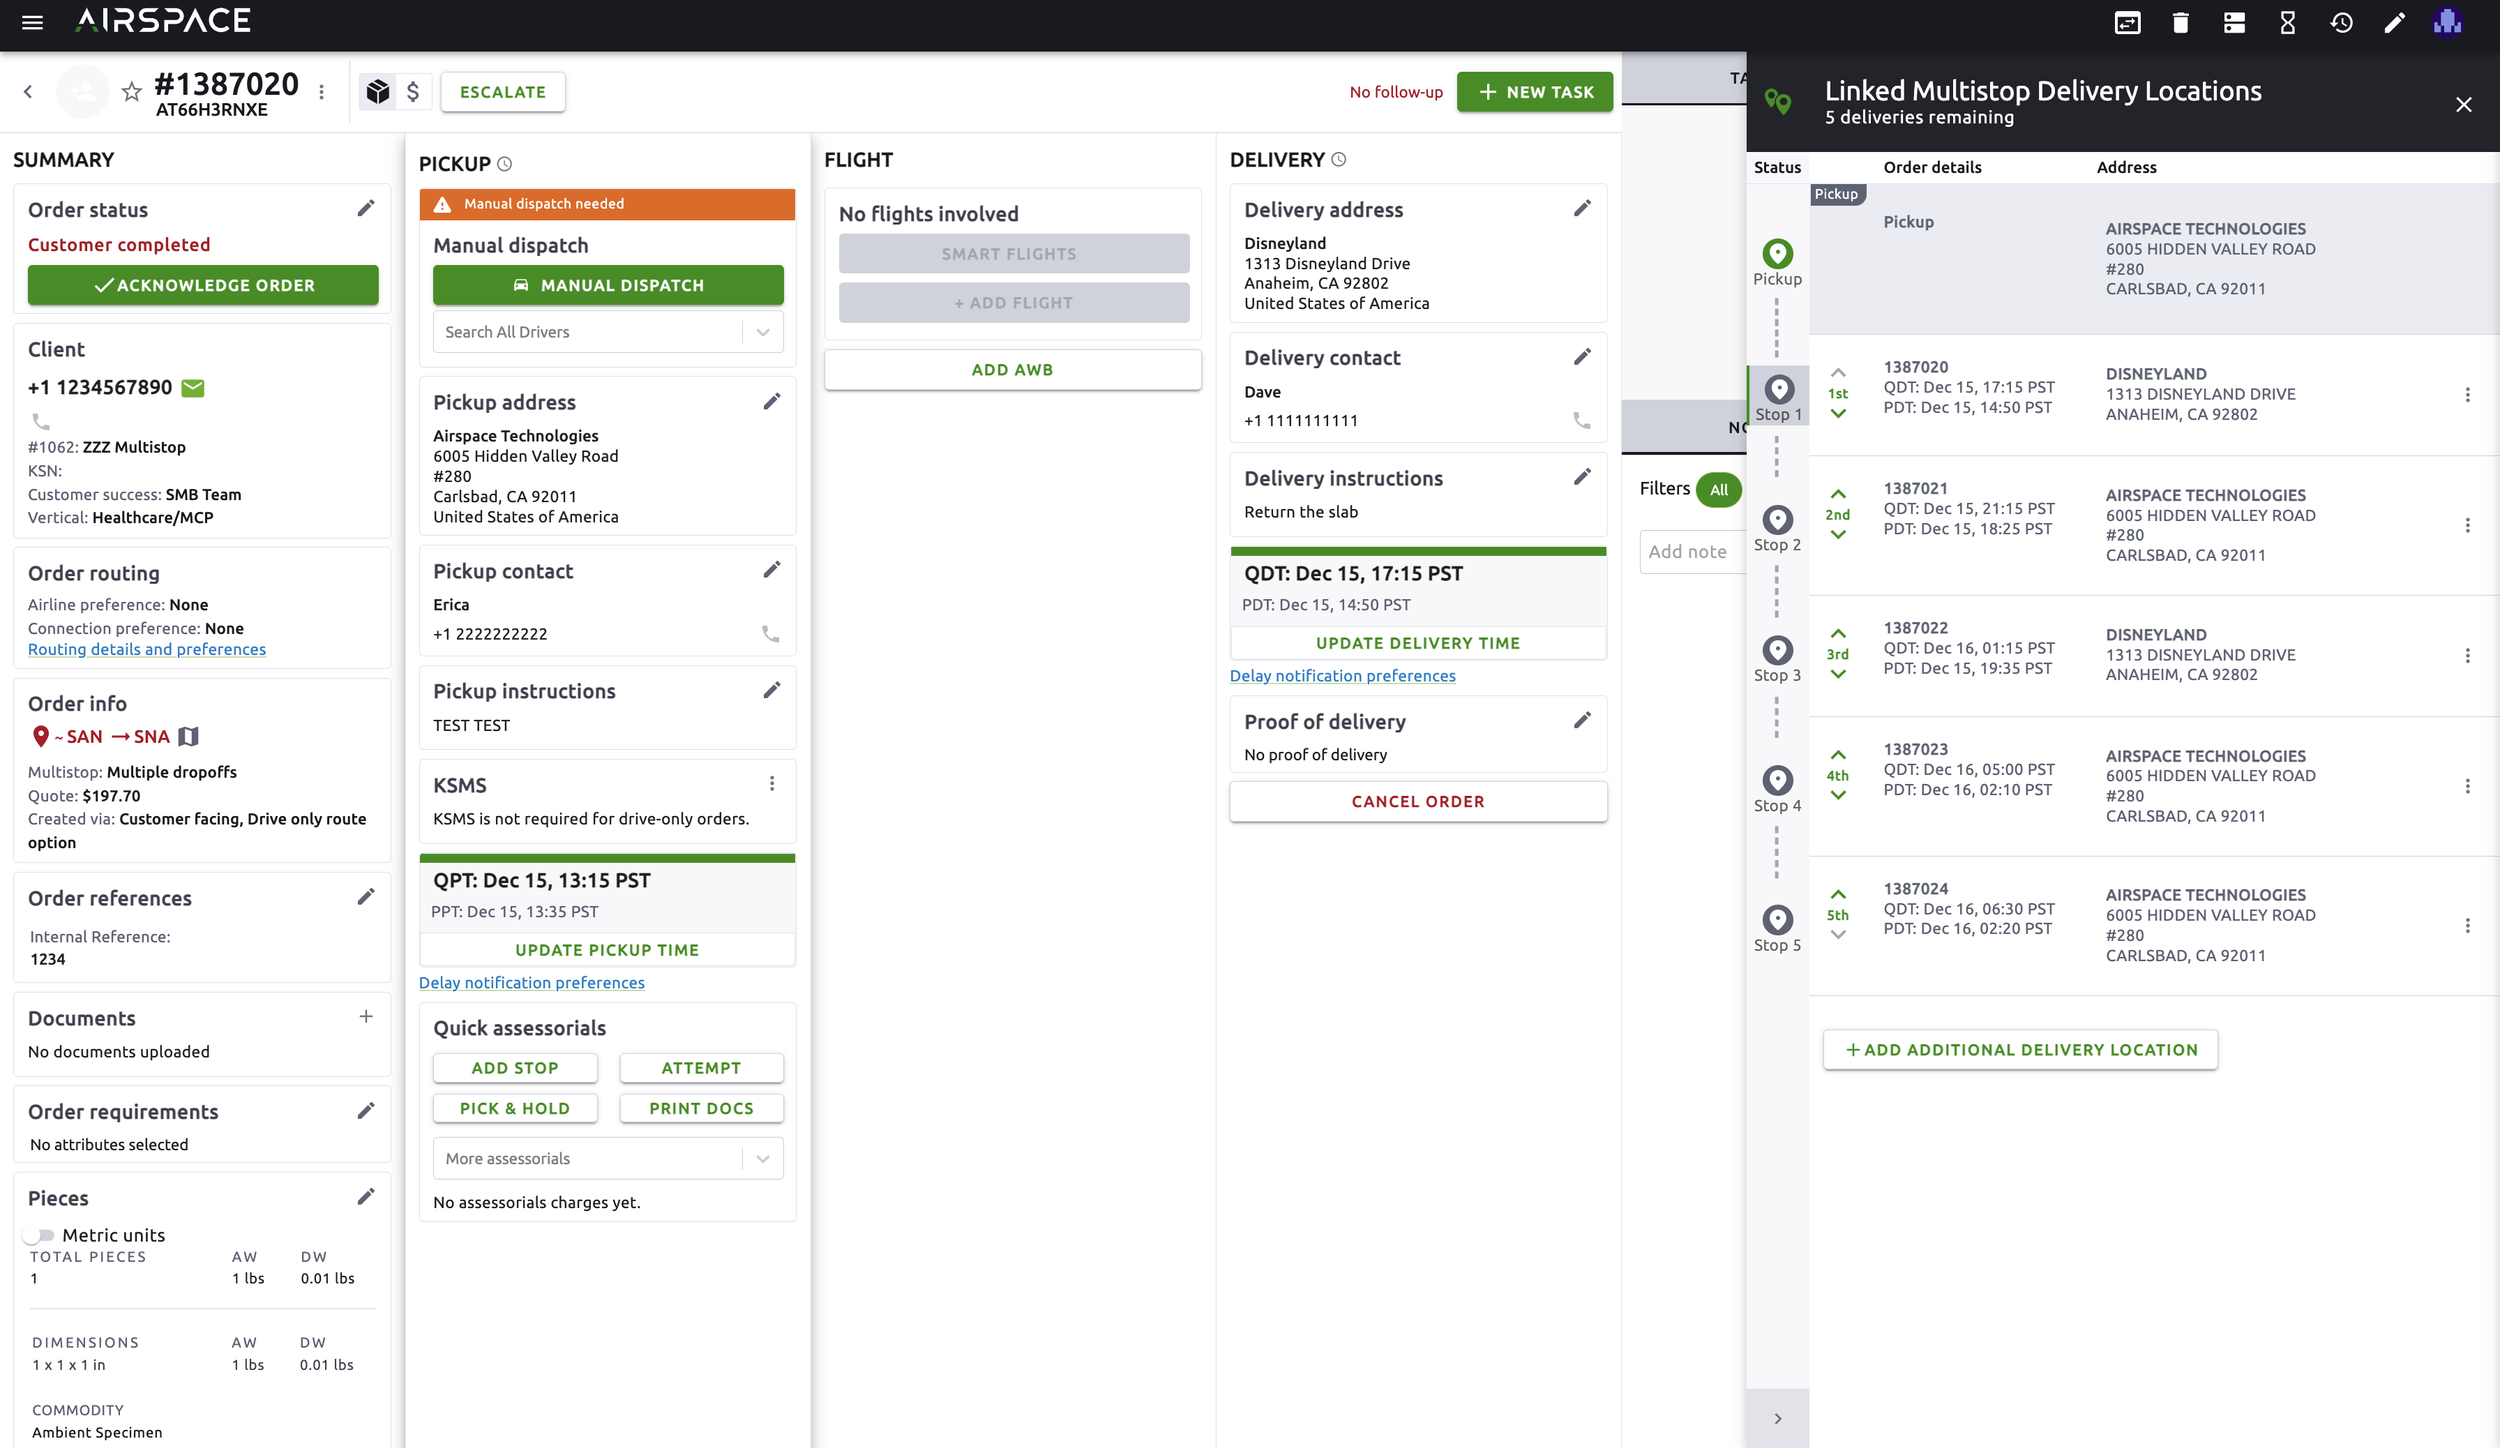Click the dollar sign pricing icon
The width and height of the screenshot is (2500, 1448).
pyautogui.click(x=413, y=92)
